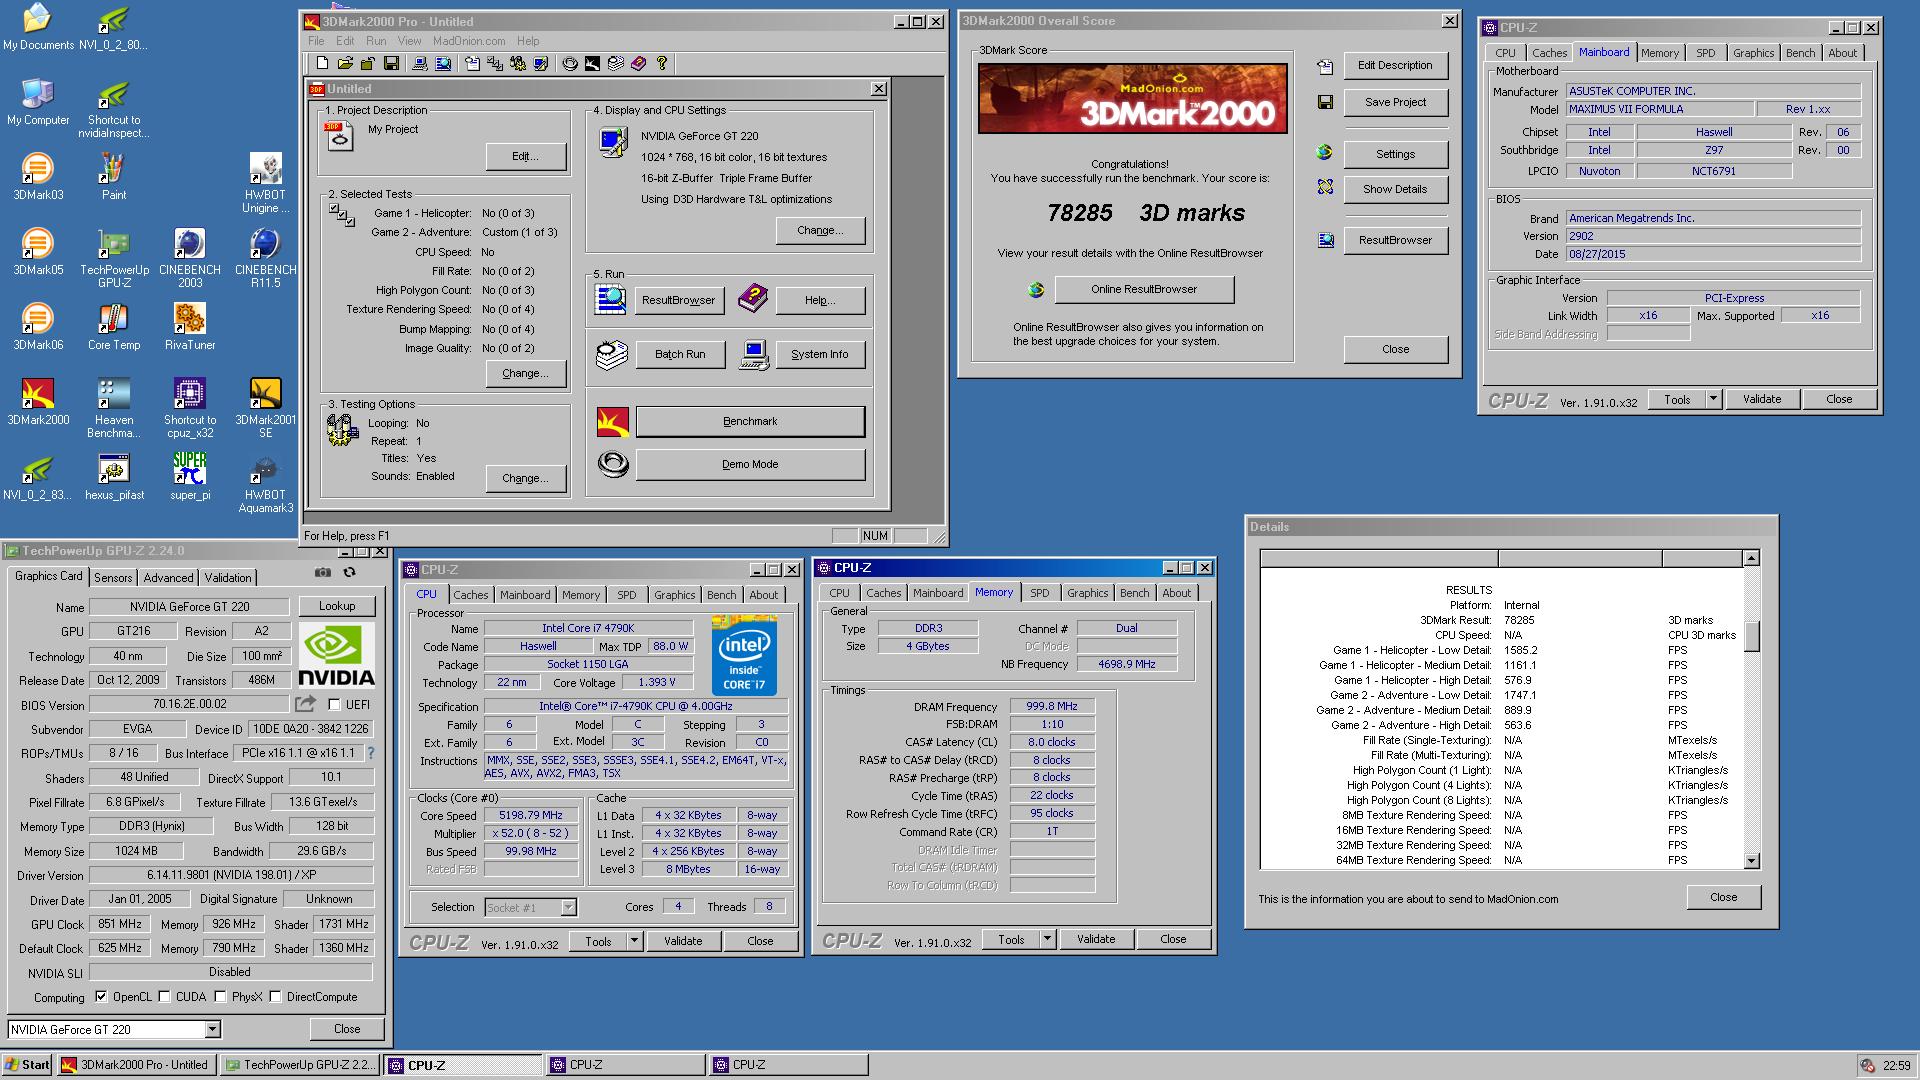Click the Demo Mode button
This screenshot has height=1080, width=1920.
pyautogui.click(x=750, y=464)
